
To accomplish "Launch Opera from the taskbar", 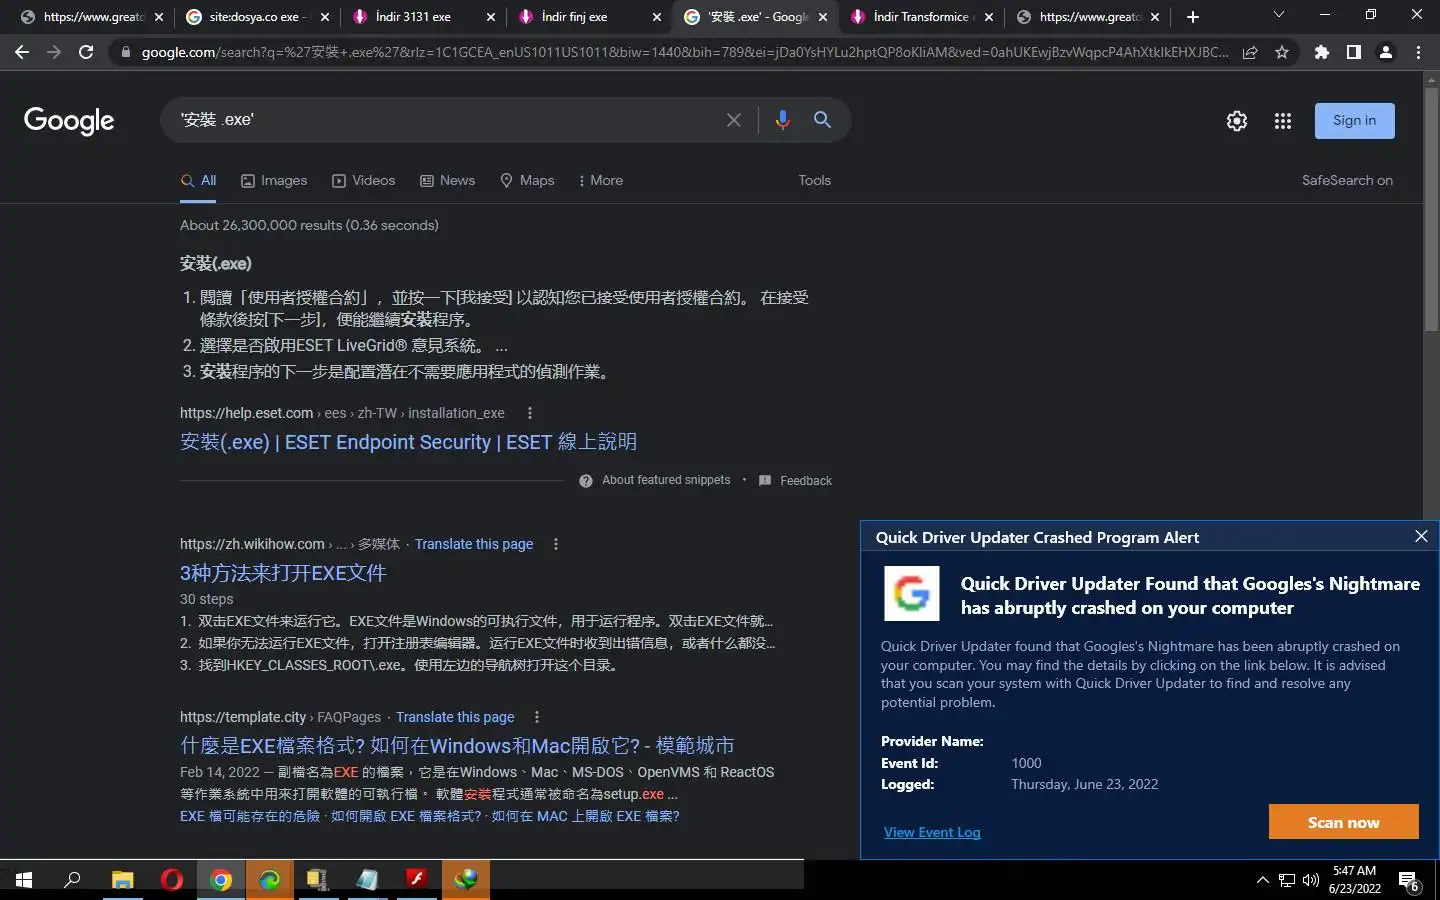I will pyautogui.click(x=172, y=880).
